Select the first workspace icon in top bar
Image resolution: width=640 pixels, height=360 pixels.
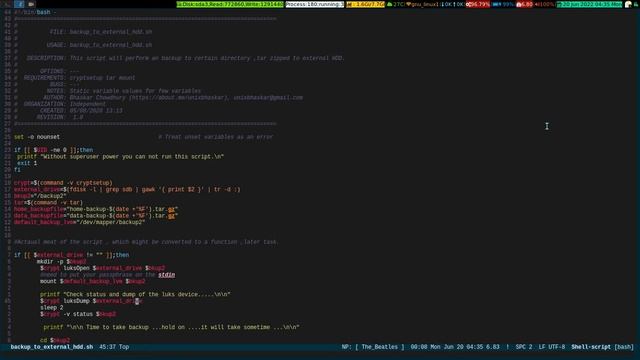tap(7, 4)
